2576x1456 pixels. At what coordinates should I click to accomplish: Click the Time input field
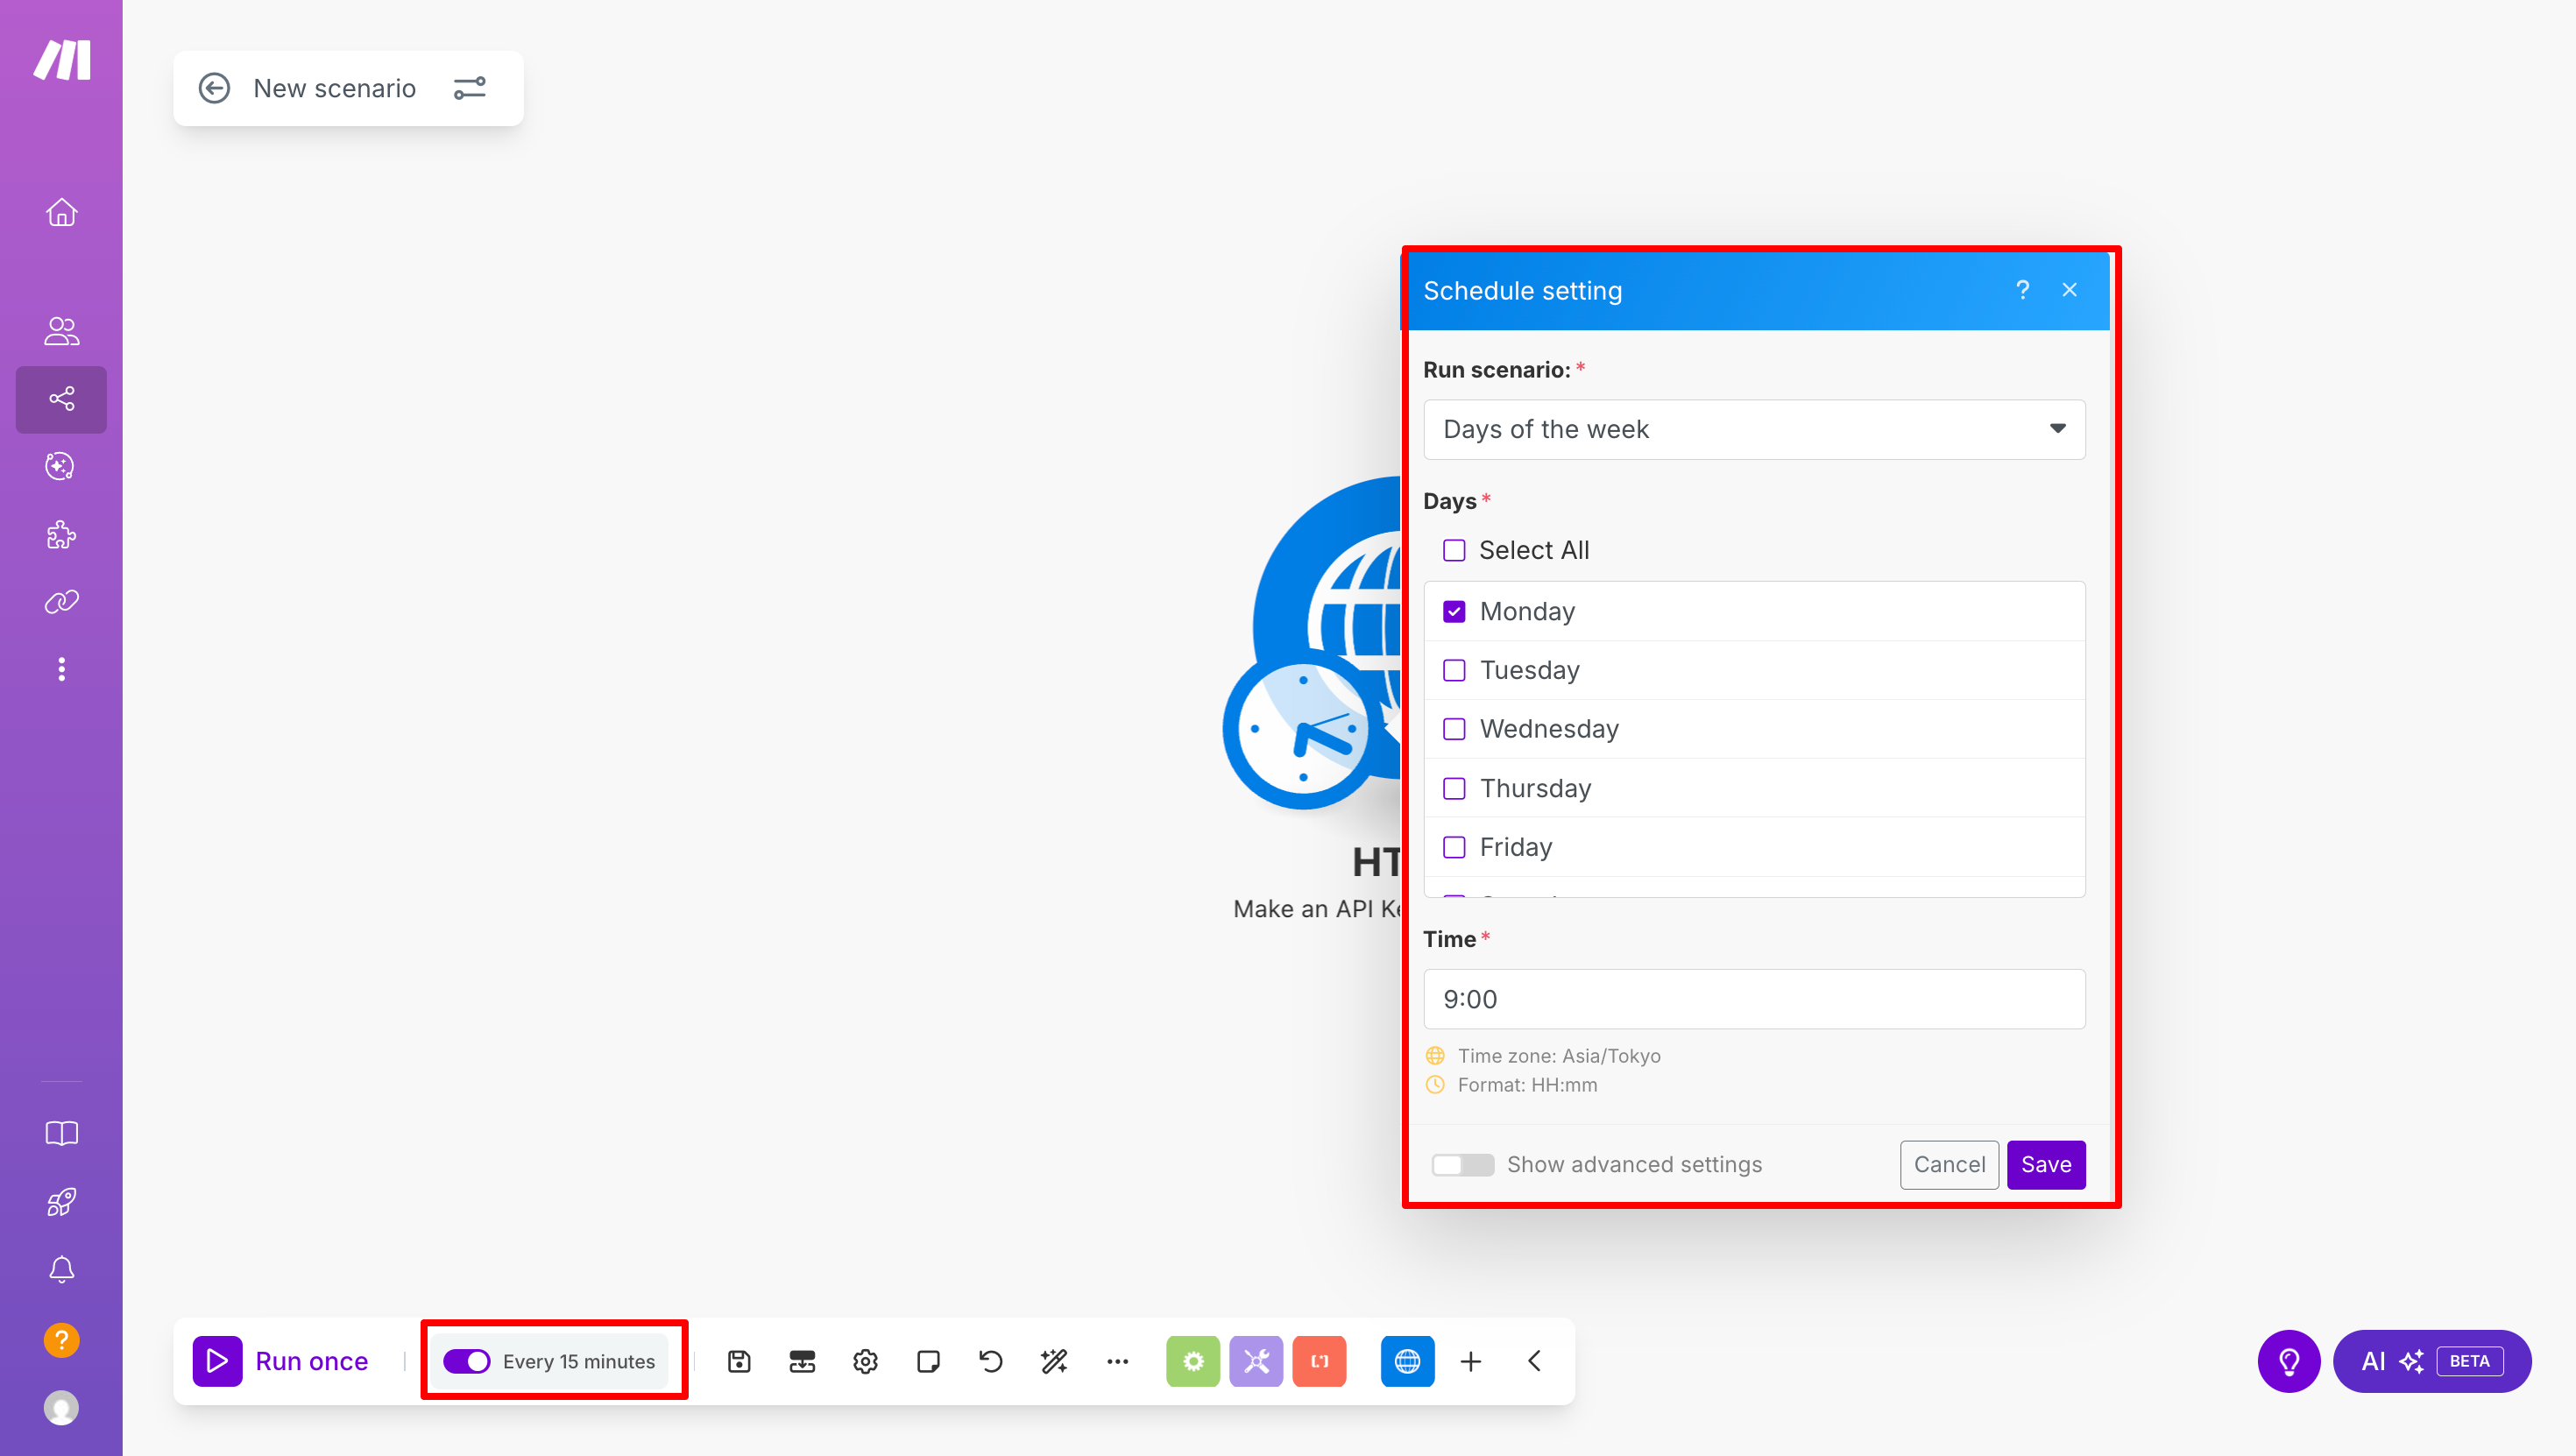click(1753, 998)
